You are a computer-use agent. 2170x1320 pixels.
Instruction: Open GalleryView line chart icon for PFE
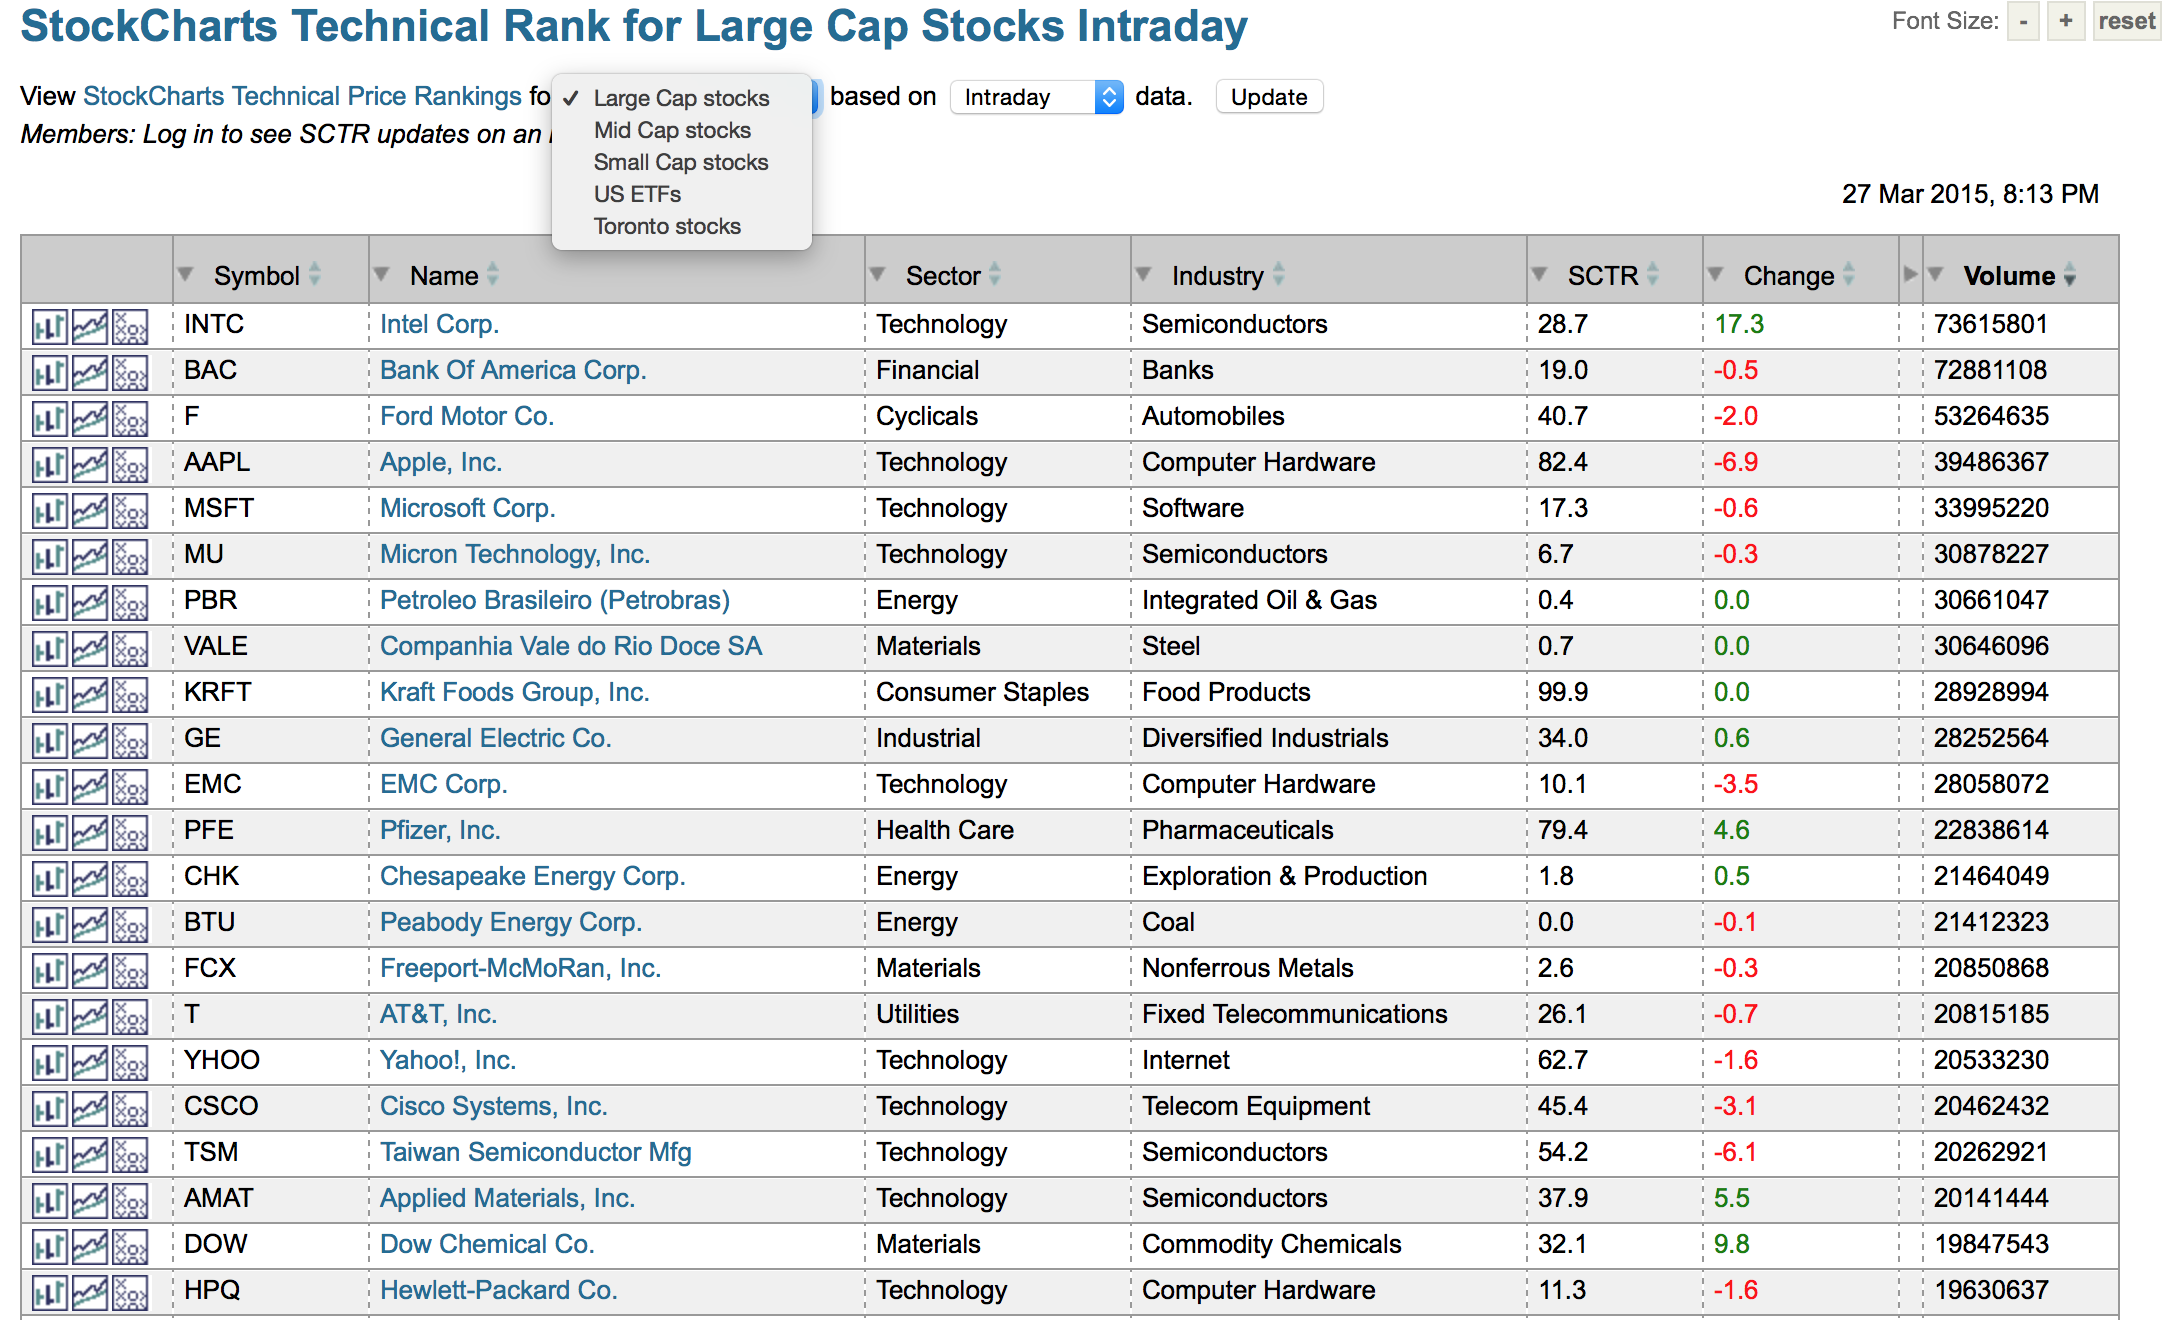90,832
